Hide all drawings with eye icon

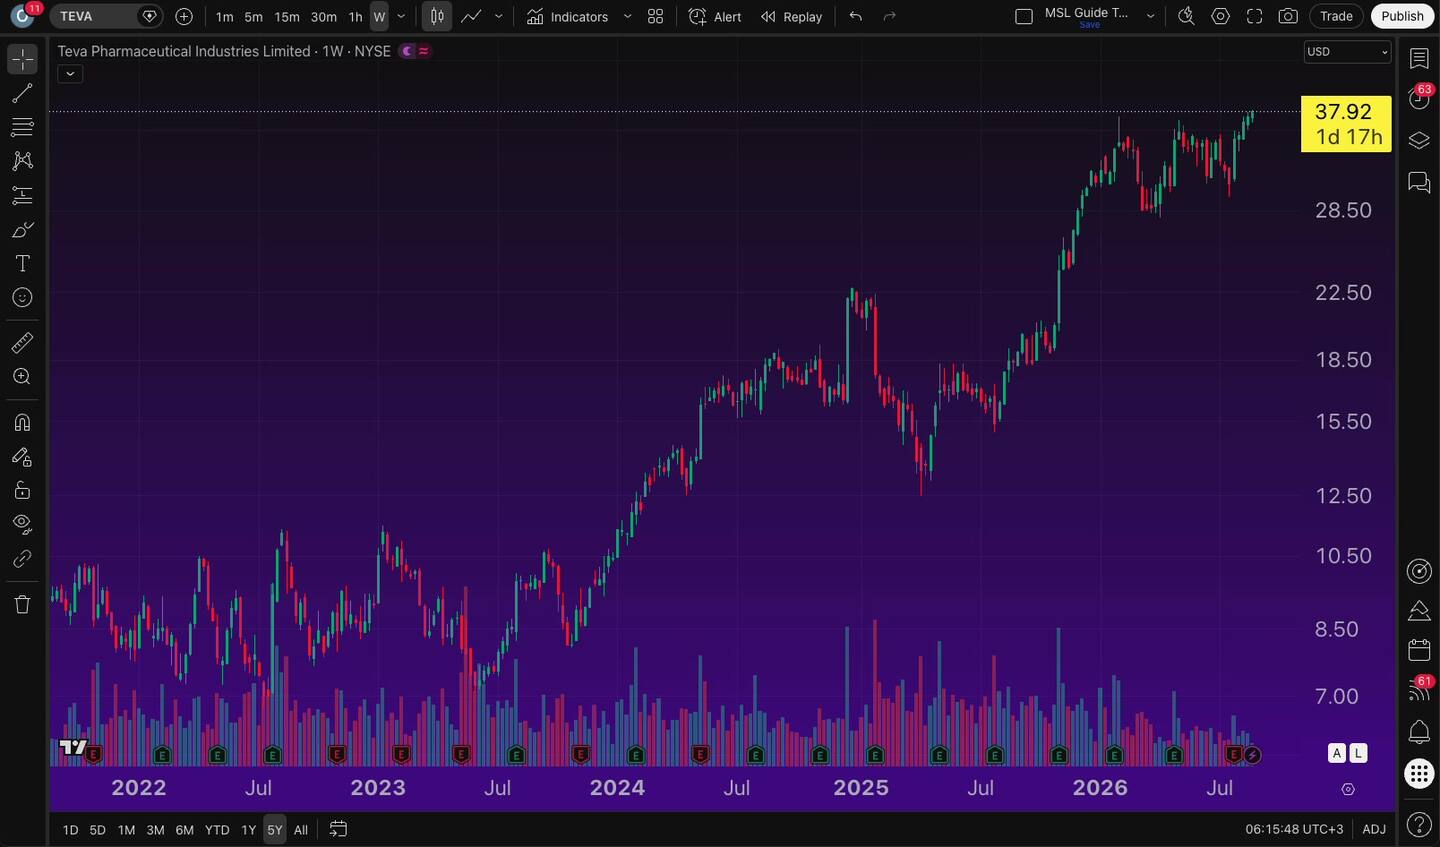[22, 524]
